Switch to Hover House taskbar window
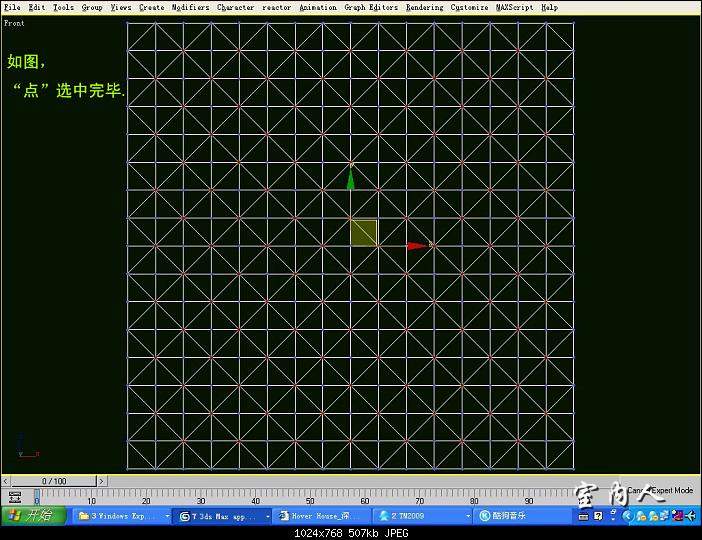The height and width of the screenshot is (540, 702). (x=322, y=516)
